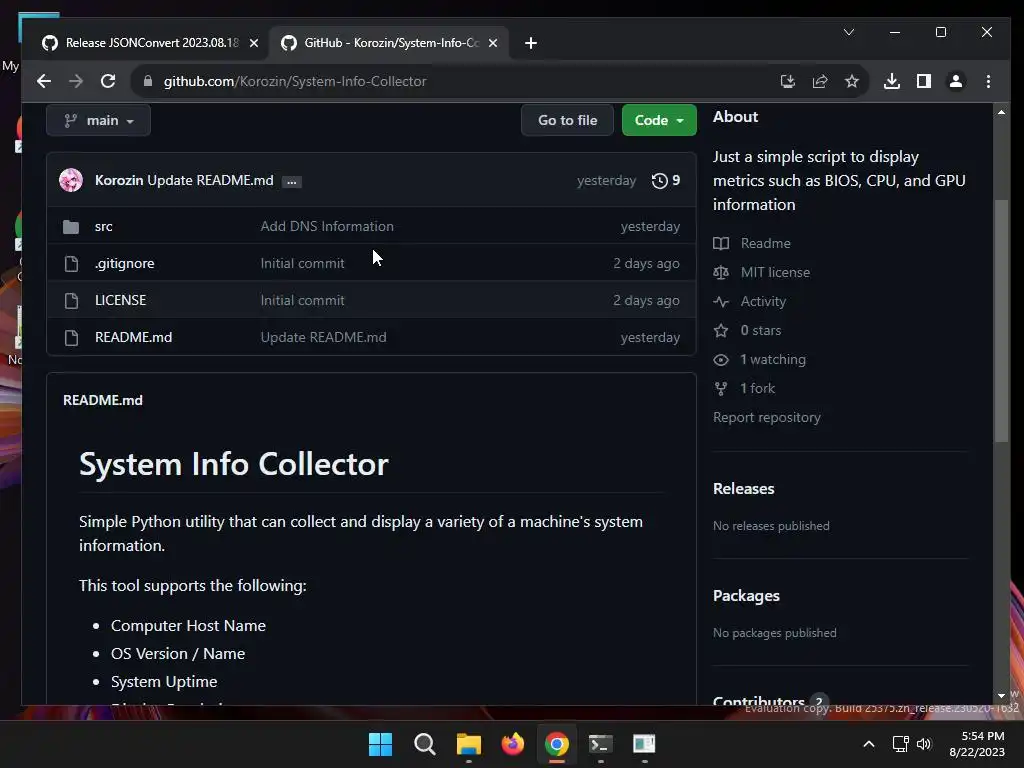Open the Releases heading link
The width and height of the screenshot is (1024, 768).
point(744,488)
